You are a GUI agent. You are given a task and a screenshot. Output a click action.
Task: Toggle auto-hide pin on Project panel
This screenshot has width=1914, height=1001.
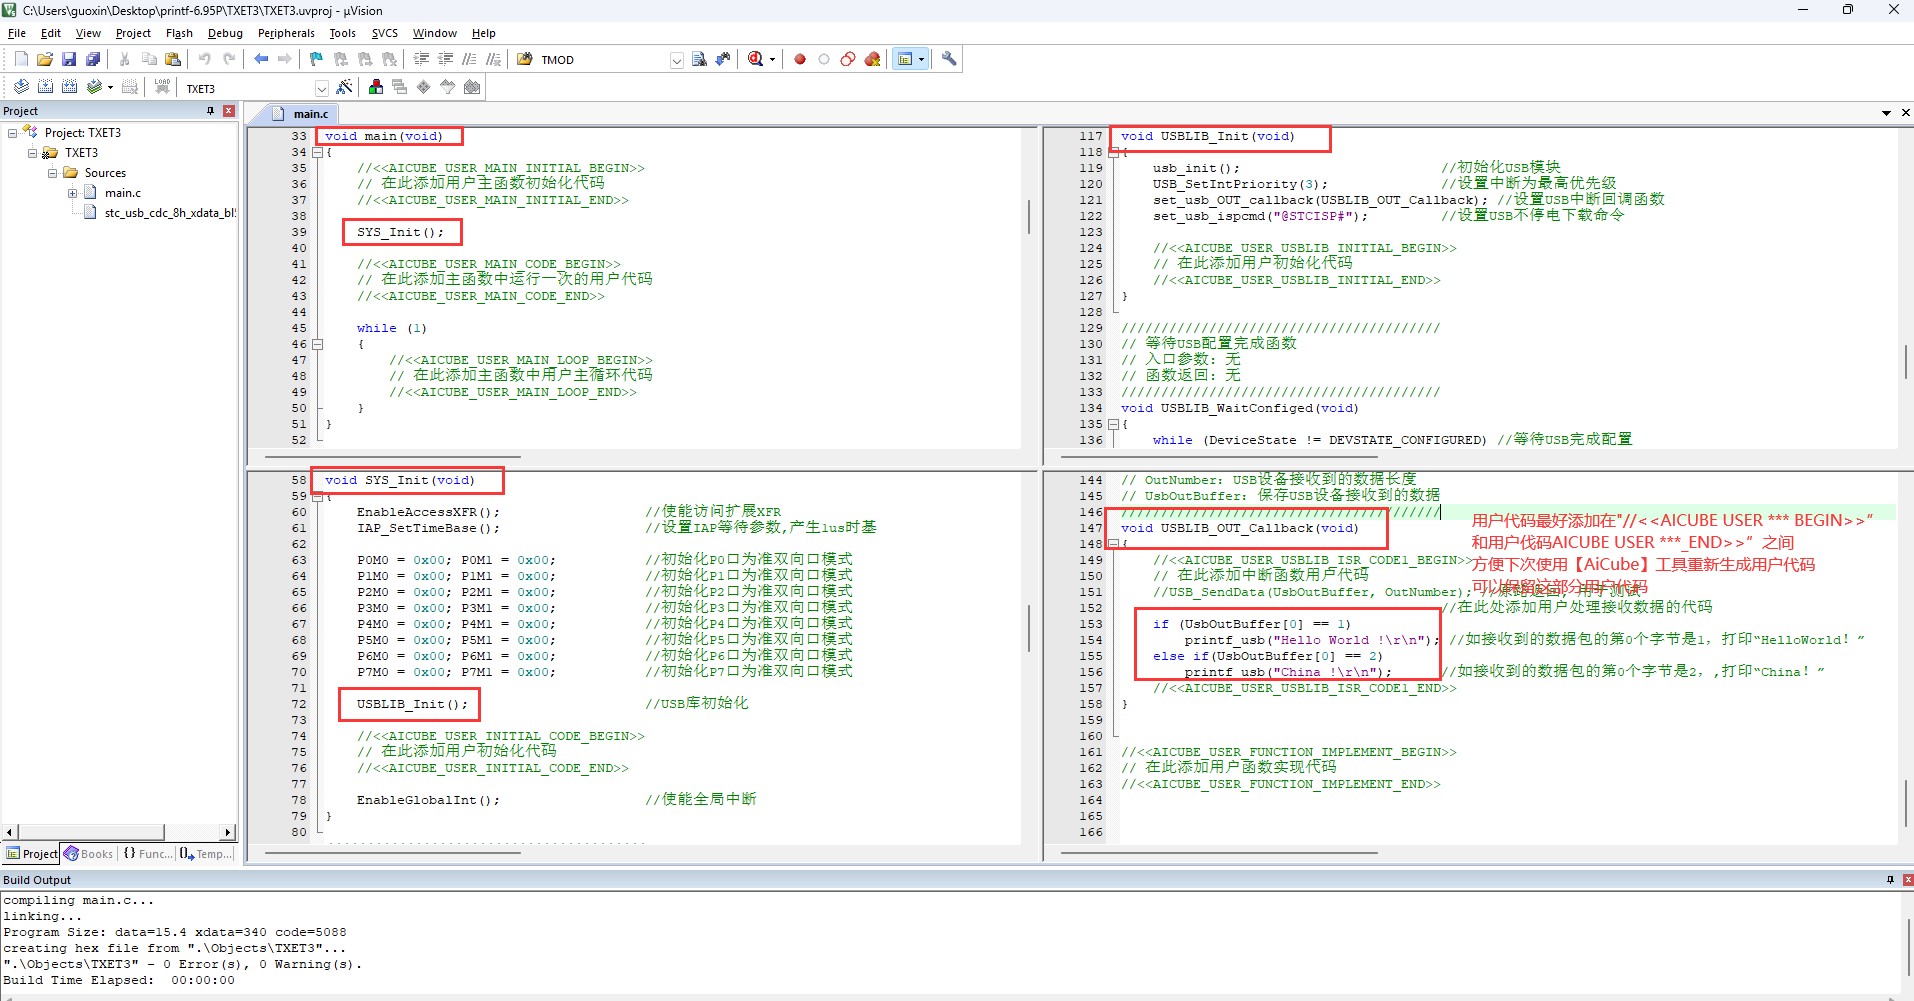click(210, 111)
